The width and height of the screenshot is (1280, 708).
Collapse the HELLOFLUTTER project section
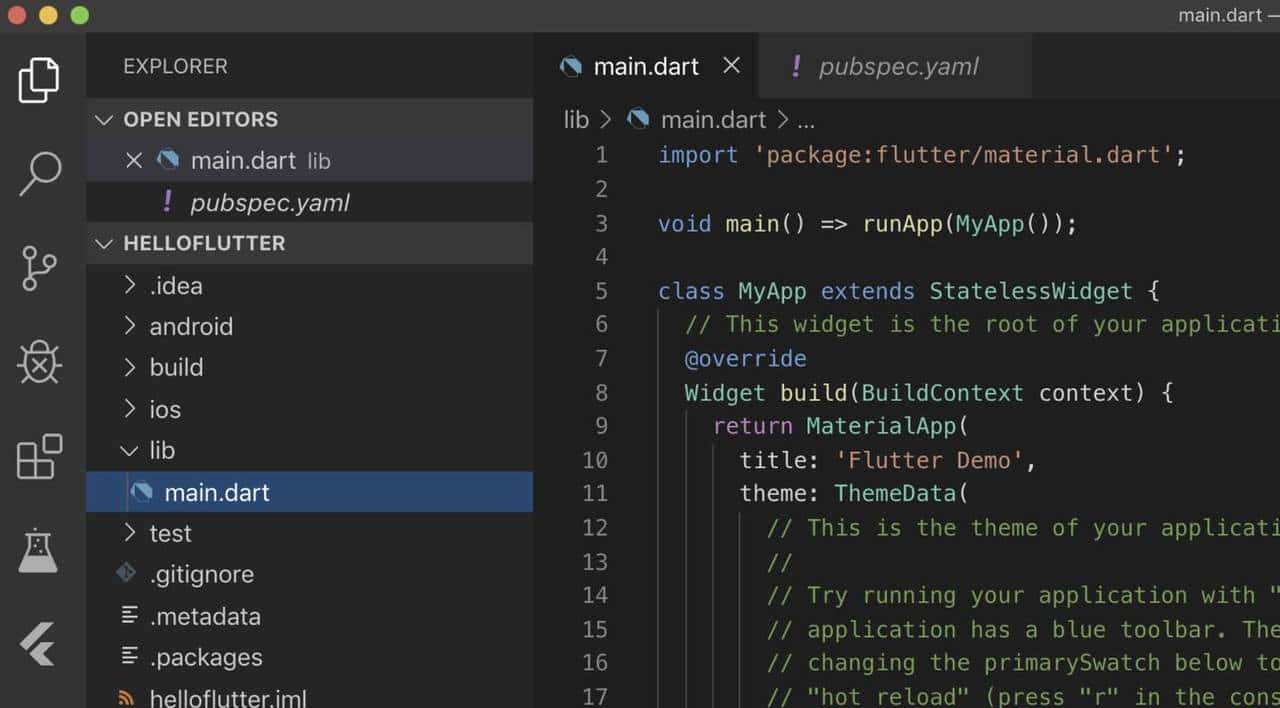[x=102, y=244]
